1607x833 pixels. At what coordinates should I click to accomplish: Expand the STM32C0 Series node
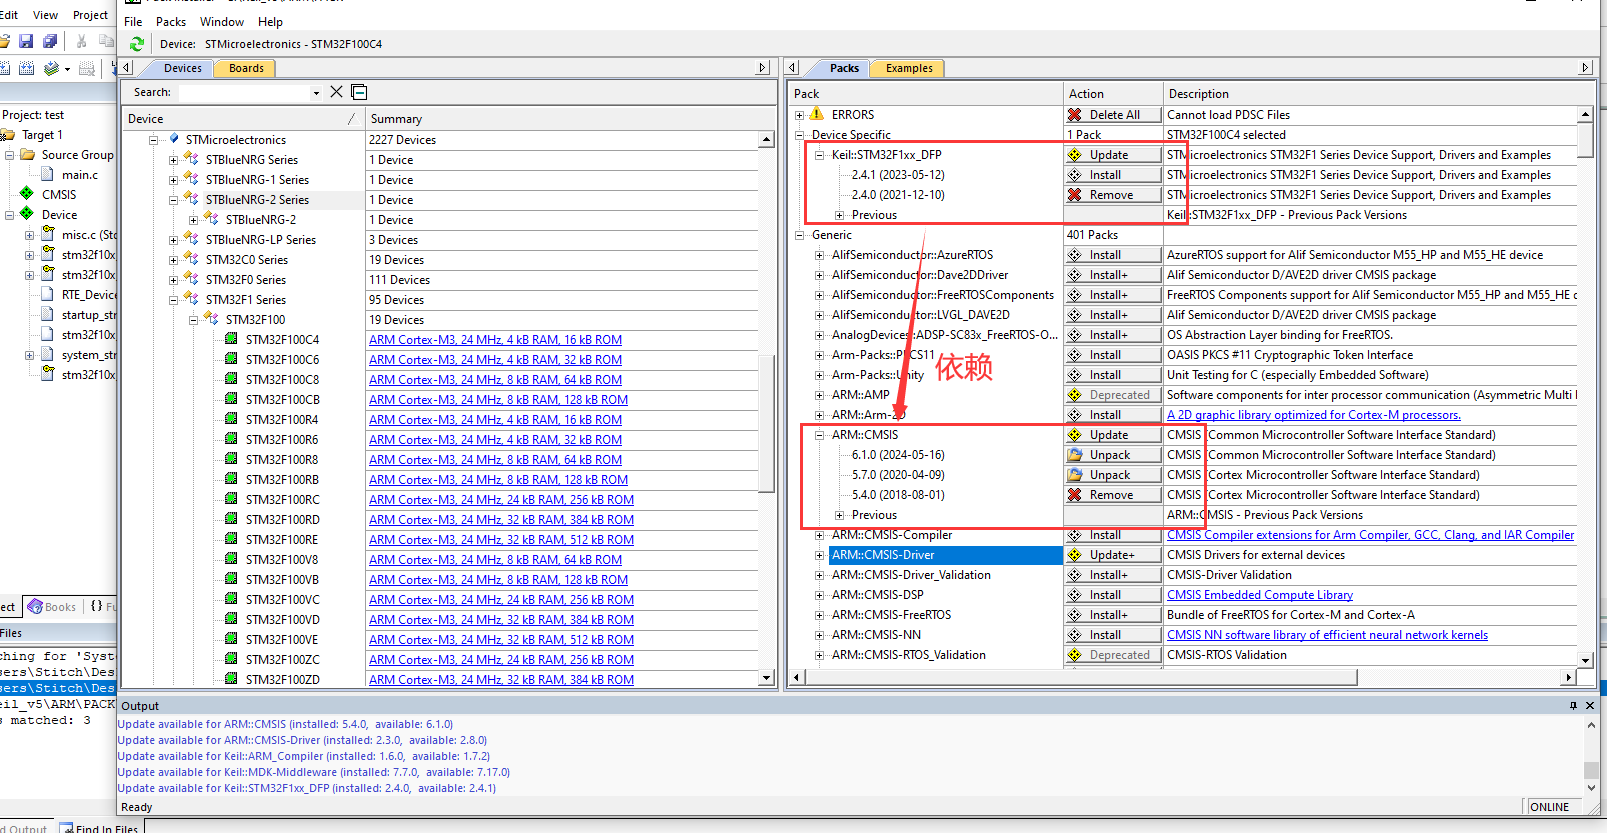click(x=173, y=260)
